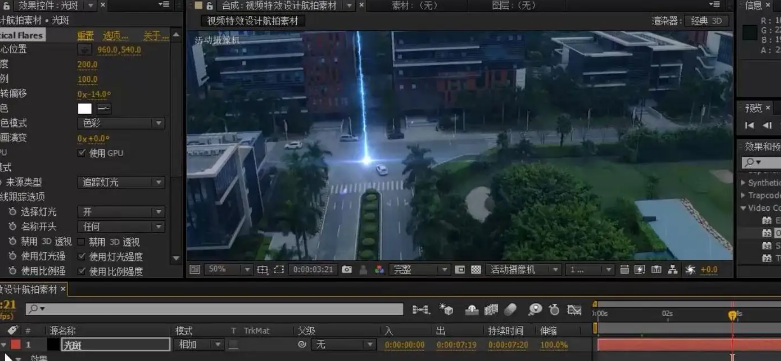This screenshot has width=781, height=361.
Task: Open the 相加 blending mode dropdown
Action: pyautogui.click(x=199, y=345)
